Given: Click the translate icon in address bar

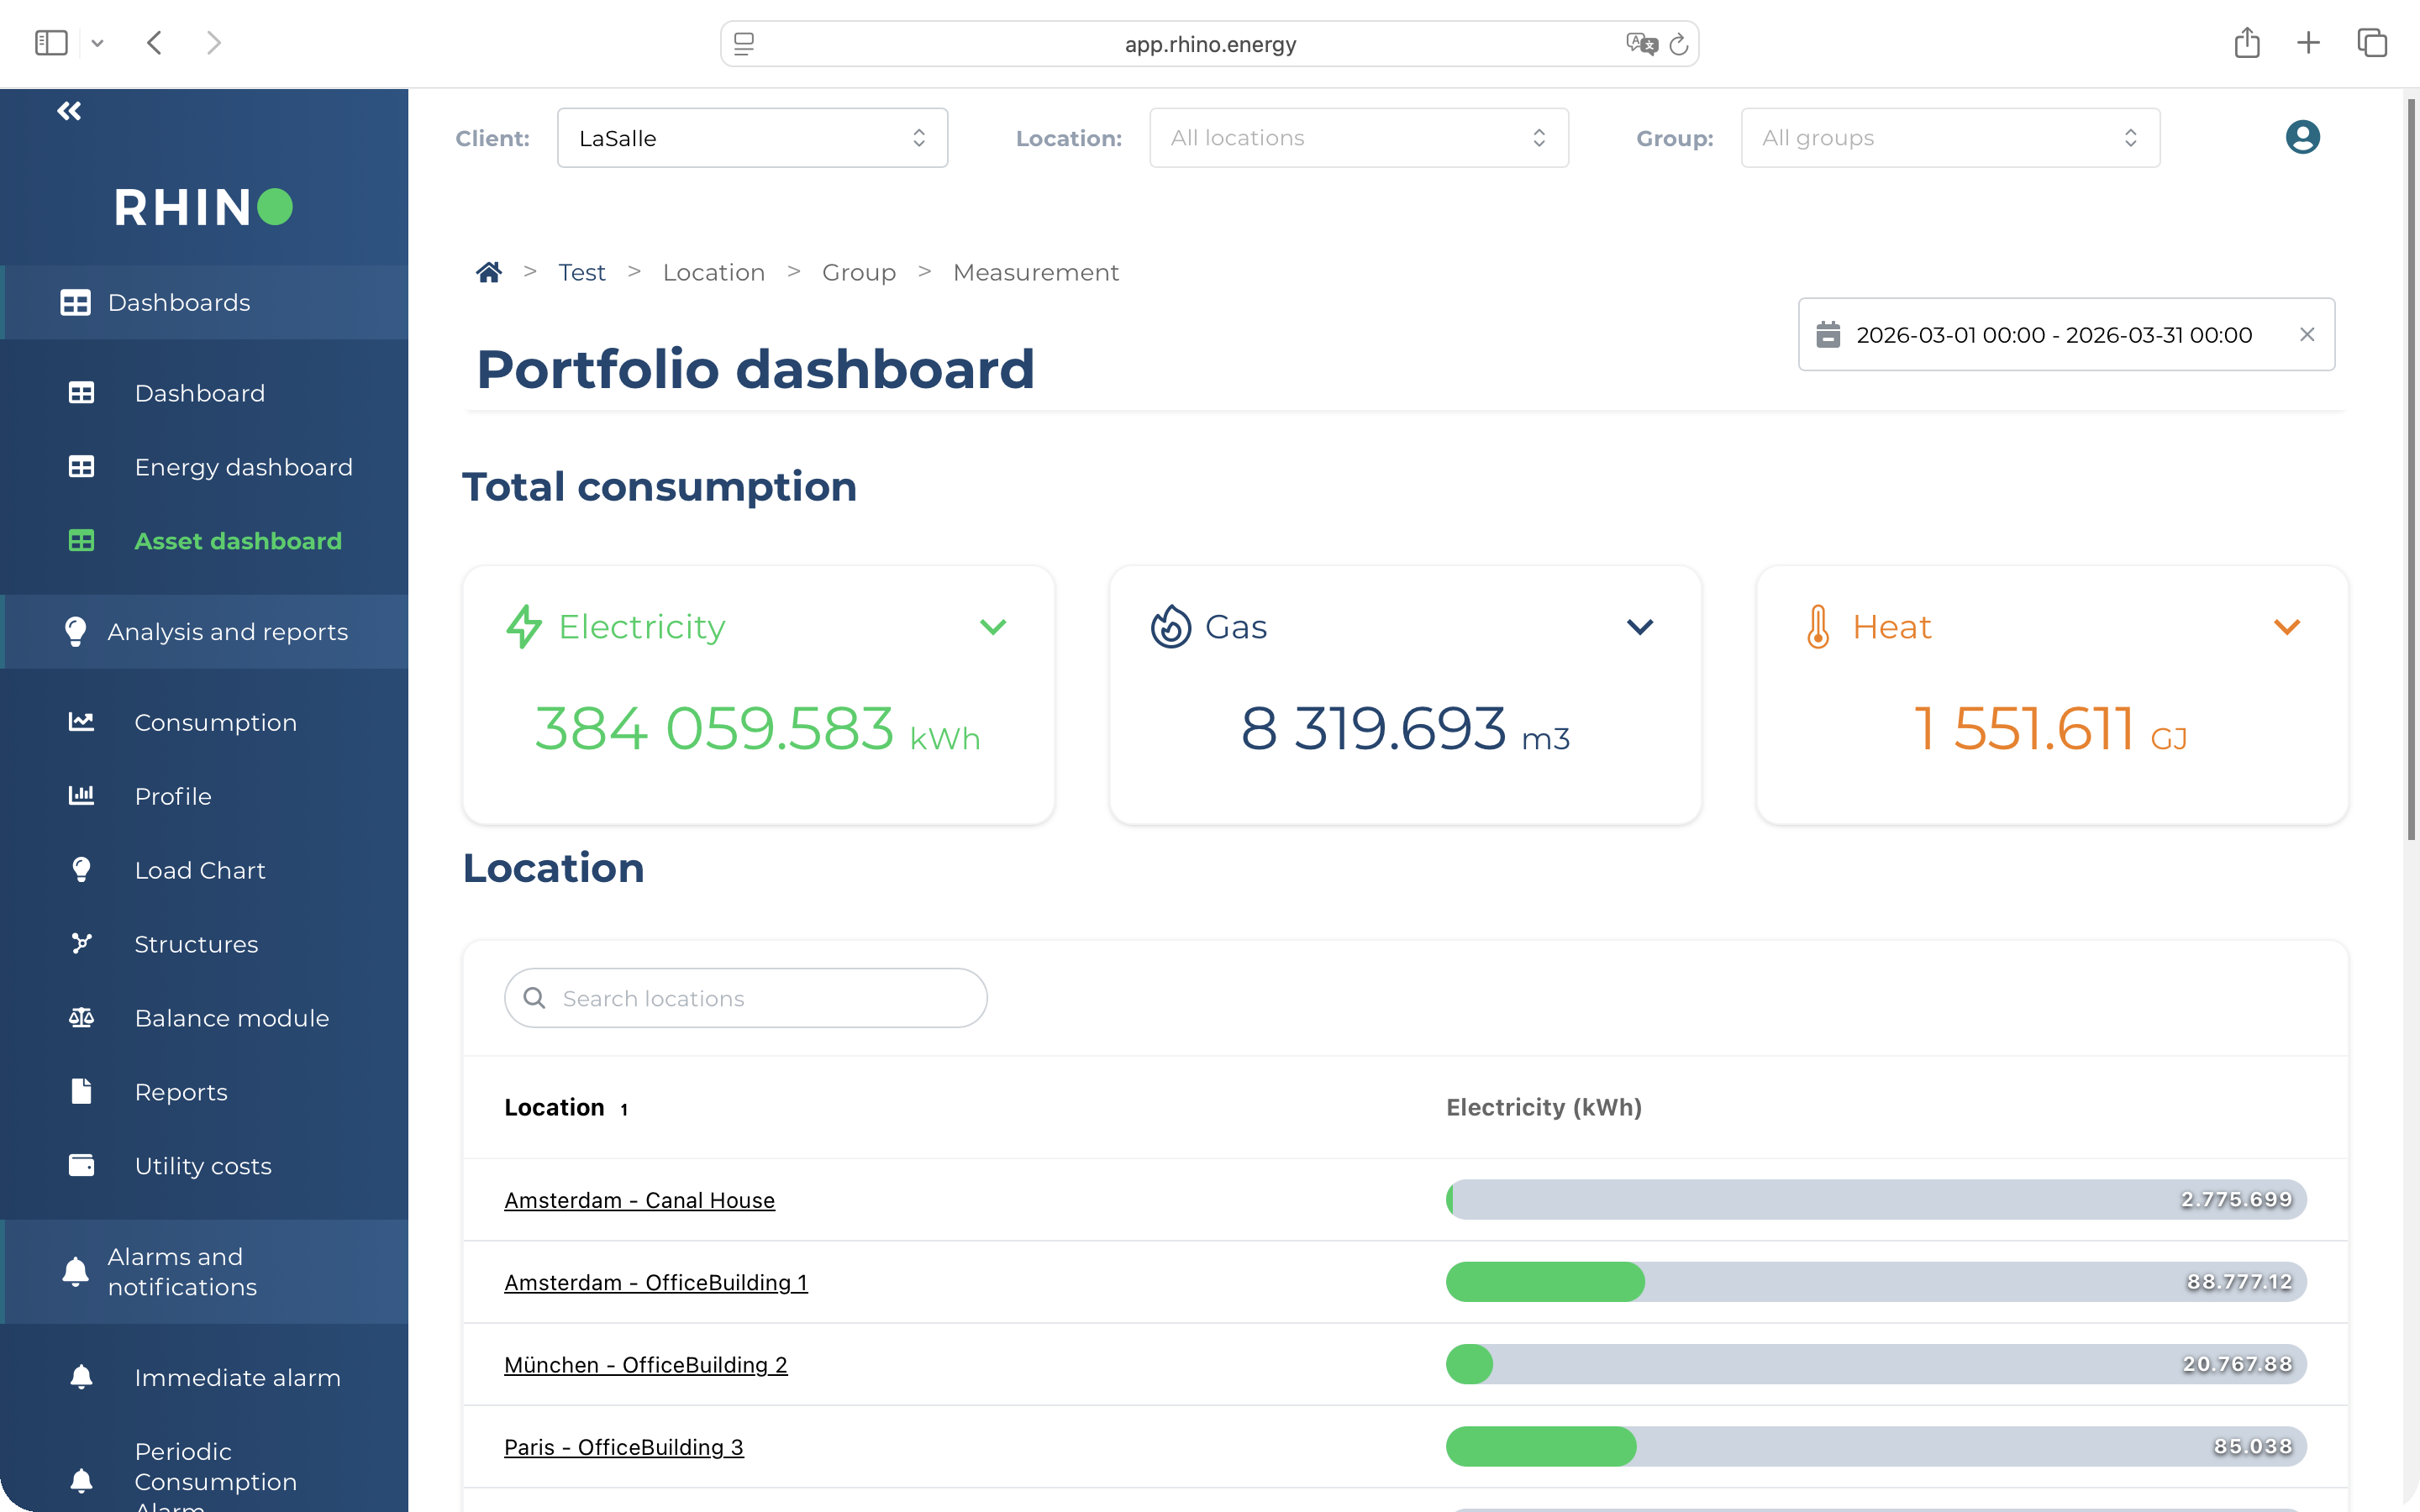Looking at the screenshot, I should point(1641,44).
